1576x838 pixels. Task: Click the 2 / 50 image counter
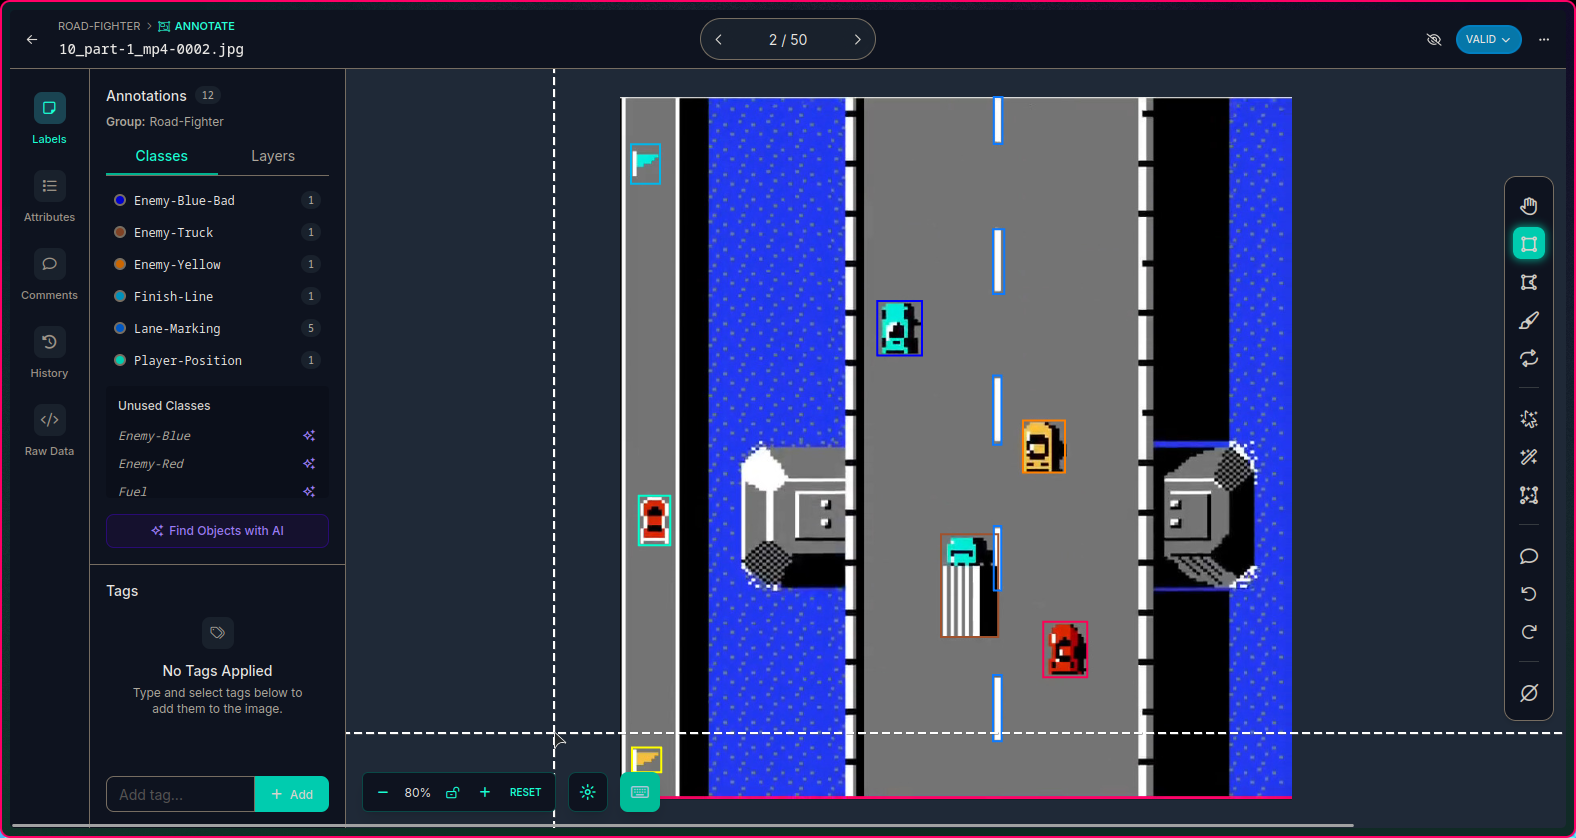(788, 40)
